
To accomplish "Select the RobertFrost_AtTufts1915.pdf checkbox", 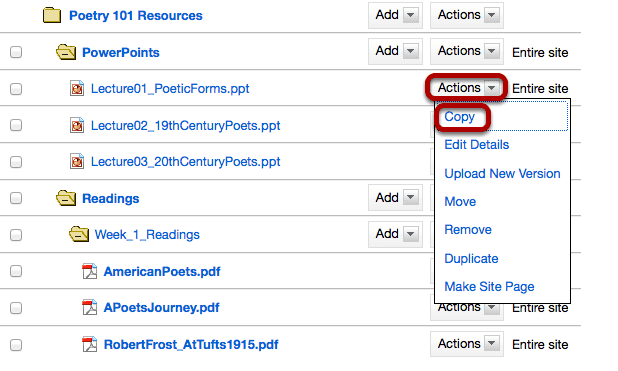I will (x=16, y=345).
